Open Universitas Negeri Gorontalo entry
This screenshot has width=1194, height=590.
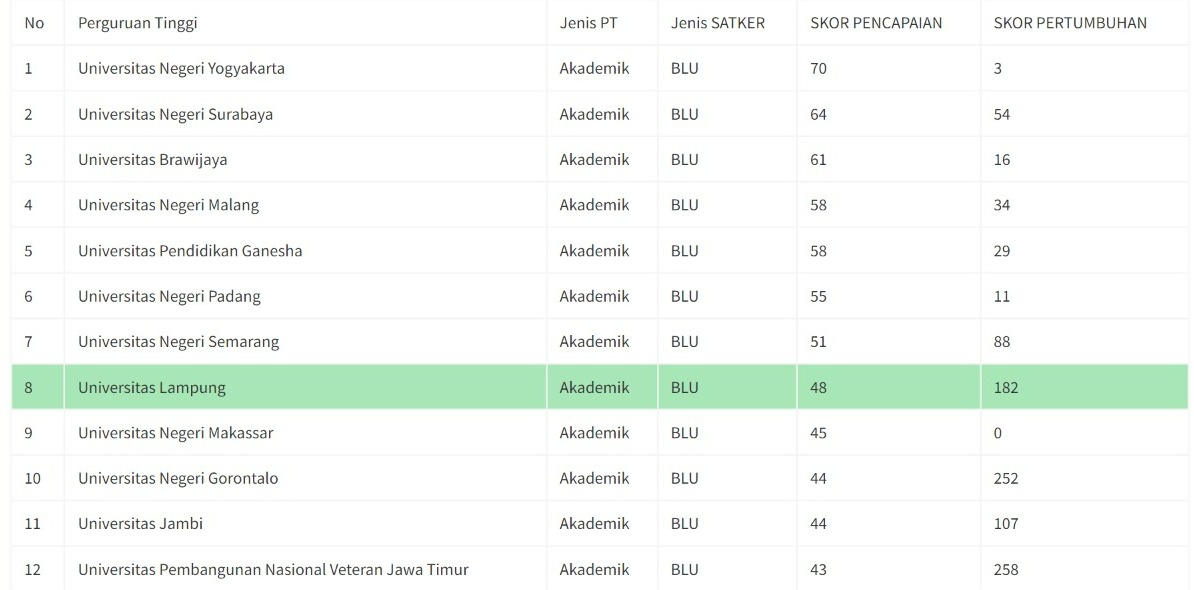click(x=178, y=479)
